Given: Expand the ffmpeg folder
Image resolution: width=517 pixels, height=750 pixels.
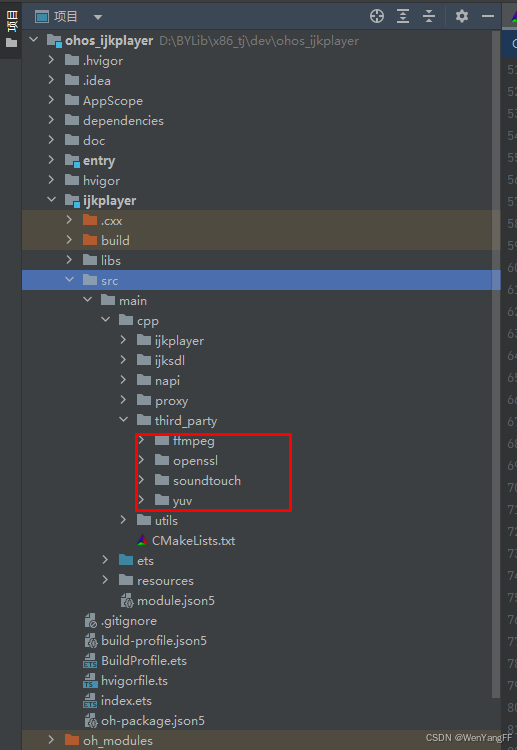Looking at the screenshot, I should coord(141,441).
